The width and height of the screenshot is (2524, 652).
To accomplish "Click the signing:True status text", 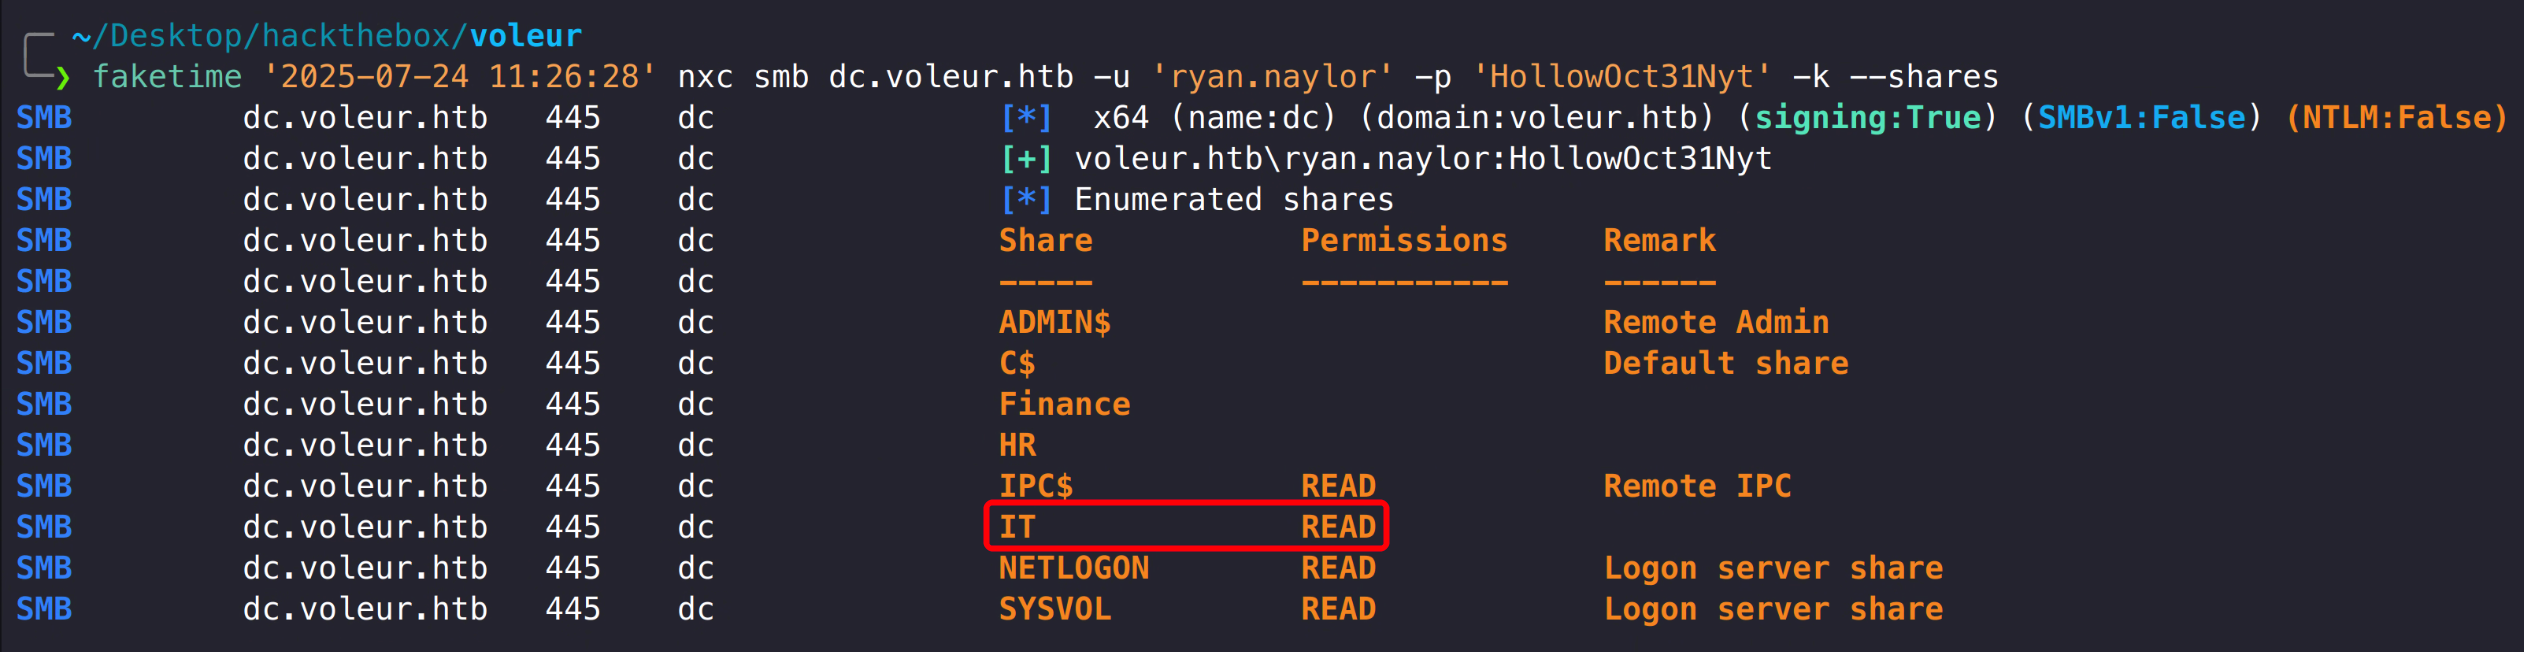I will 1867,118.
